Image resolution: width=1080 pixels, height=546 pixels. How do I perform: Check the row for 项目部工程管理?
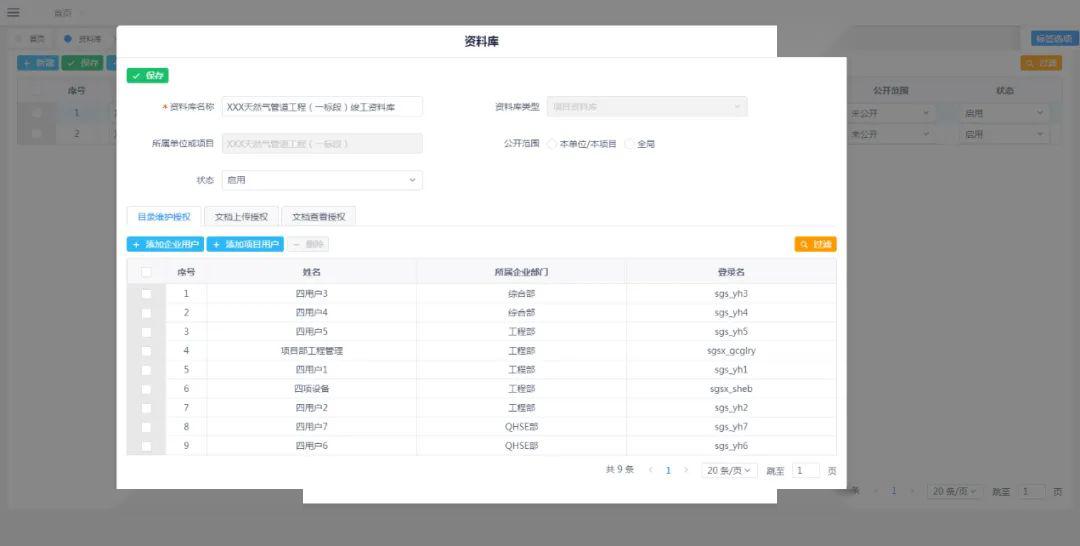146,351
